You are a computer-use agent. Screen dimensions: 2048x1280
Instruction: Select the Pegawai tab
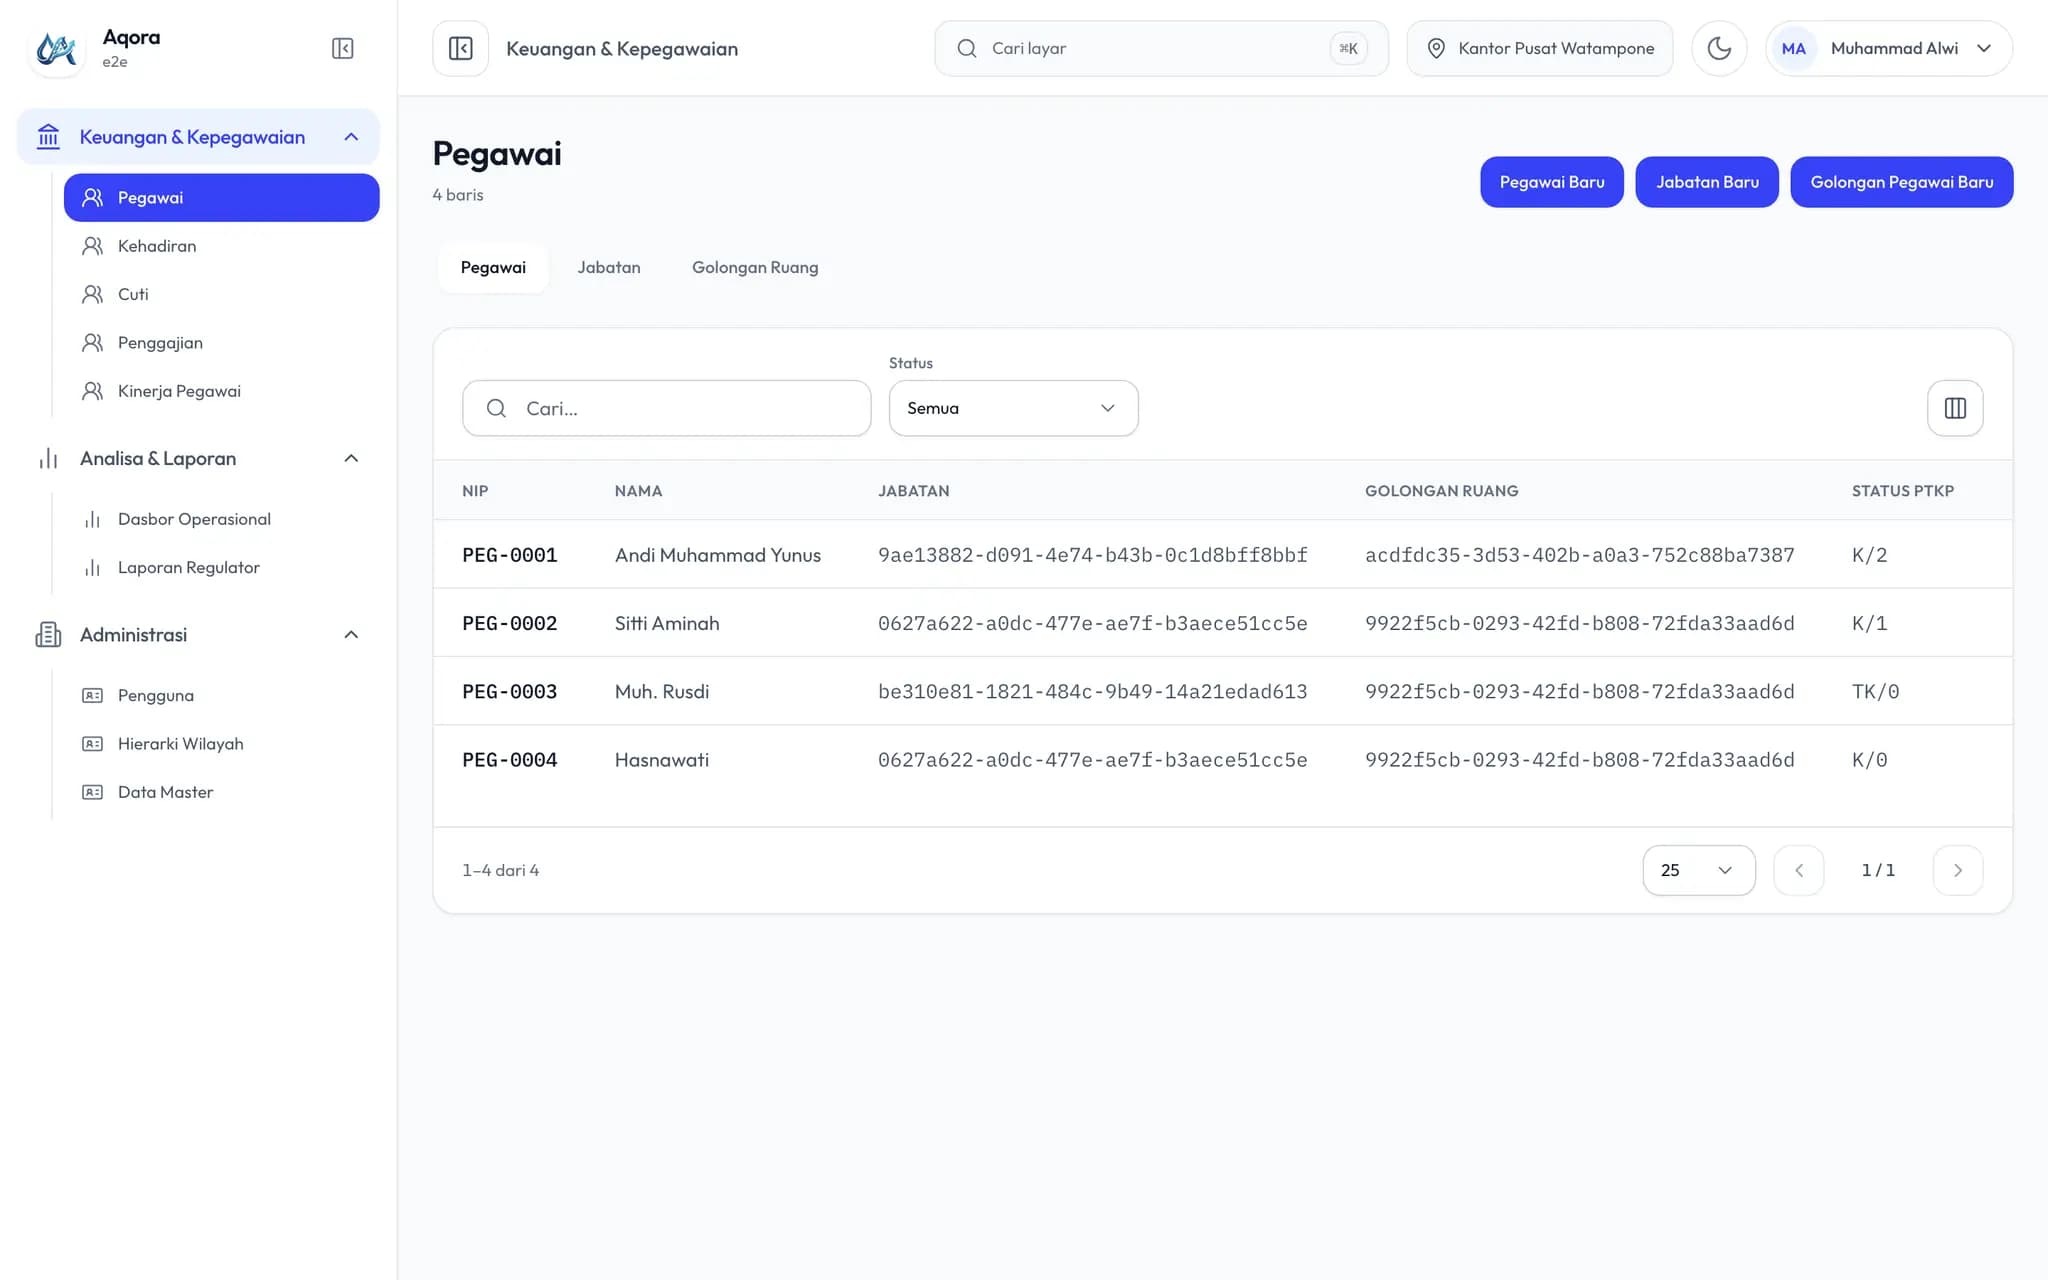point(493,267)
